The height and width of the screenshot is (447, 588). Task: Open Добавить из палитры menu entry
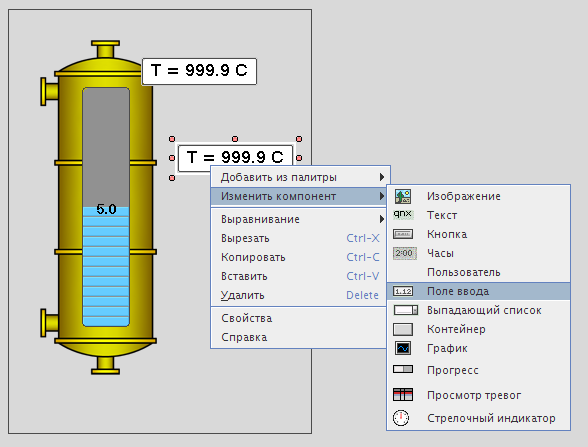coord(301,177)
